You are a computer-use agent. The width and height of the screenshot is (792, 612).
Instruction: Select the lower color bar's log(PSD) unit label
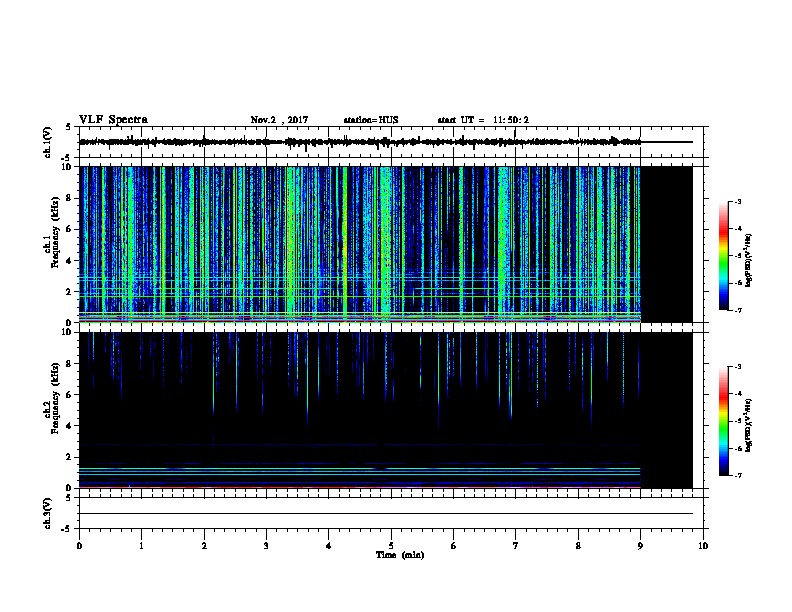coord(749,426)
